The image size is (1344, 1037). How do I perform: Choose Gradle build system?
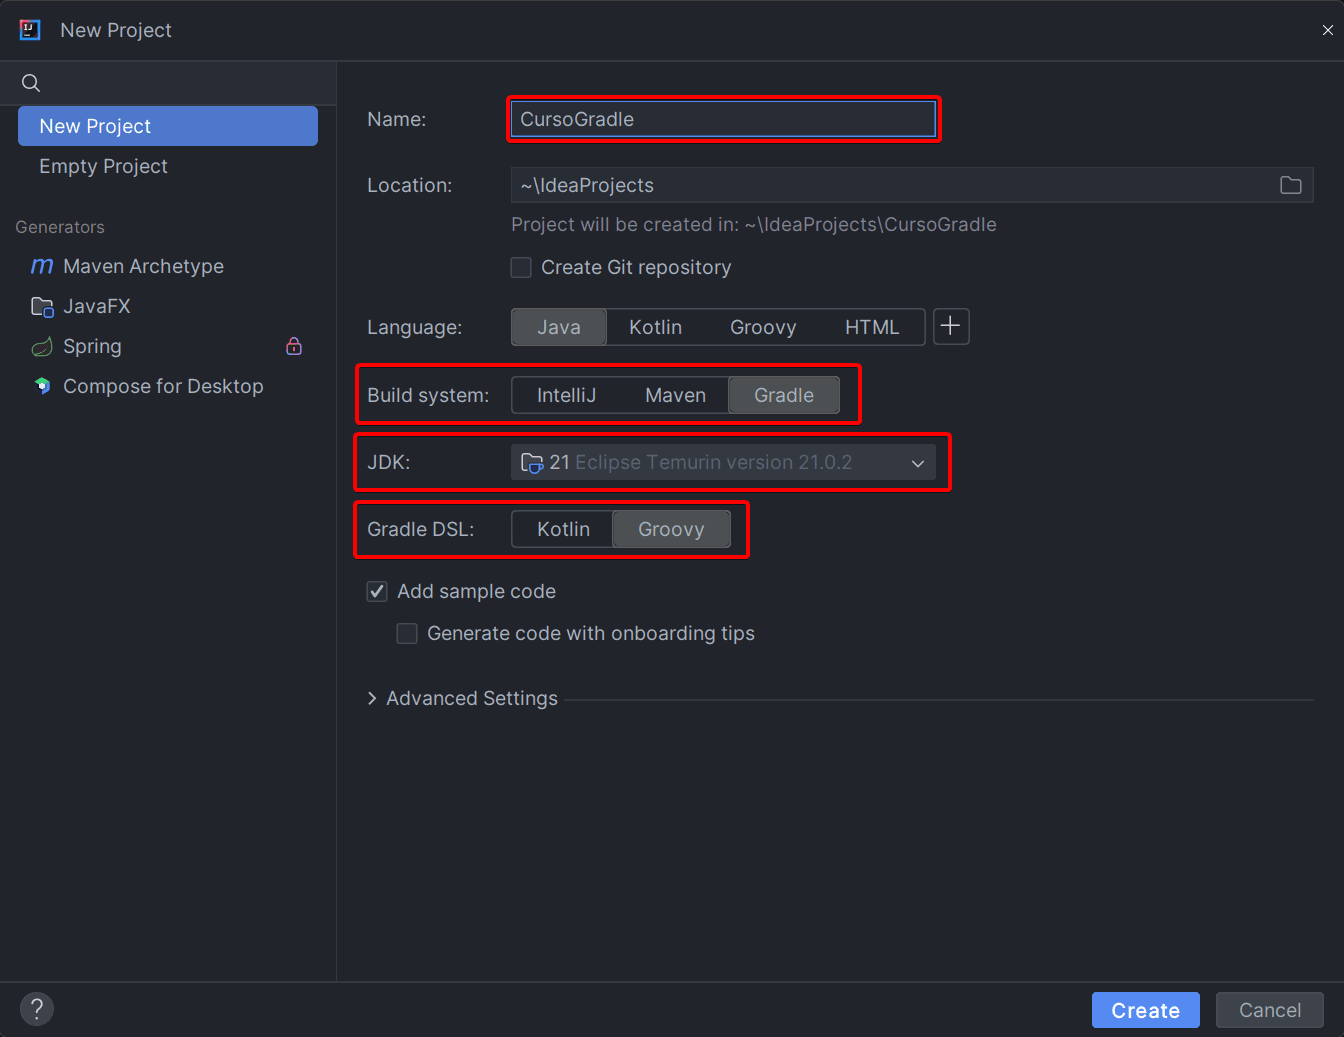point(784,395)
